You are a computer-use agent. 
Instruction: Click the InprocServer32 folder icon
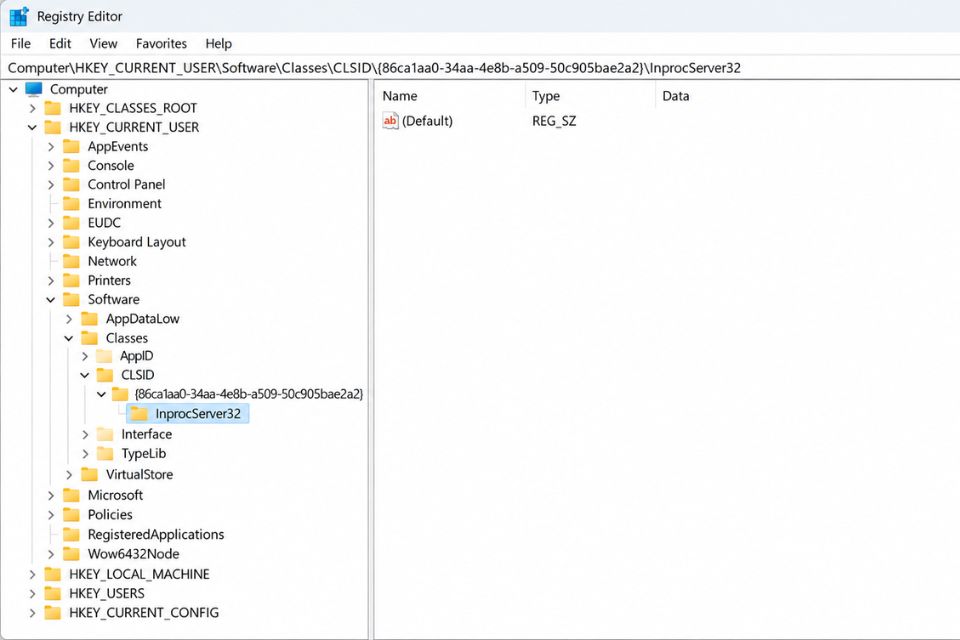[x=139, y=413]
